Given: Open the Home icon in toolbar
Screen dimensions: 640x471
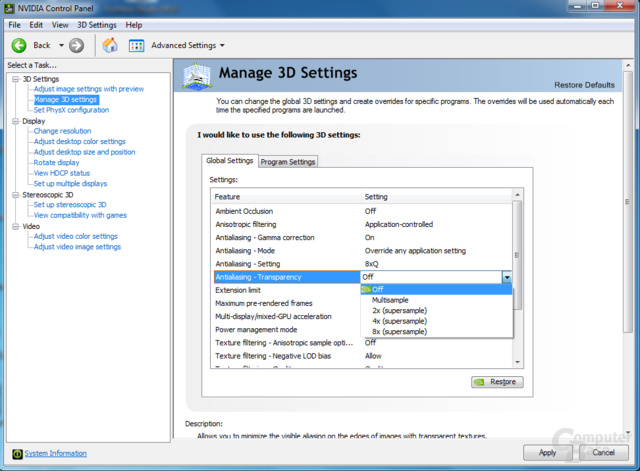Looking at the screenshot, I should [110, 45].
